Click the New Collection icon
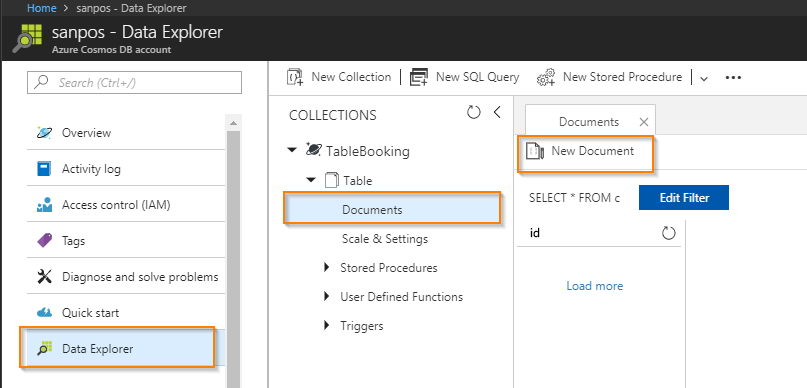Viewport: 807px width, 388px height. click(x=295, y=77)
